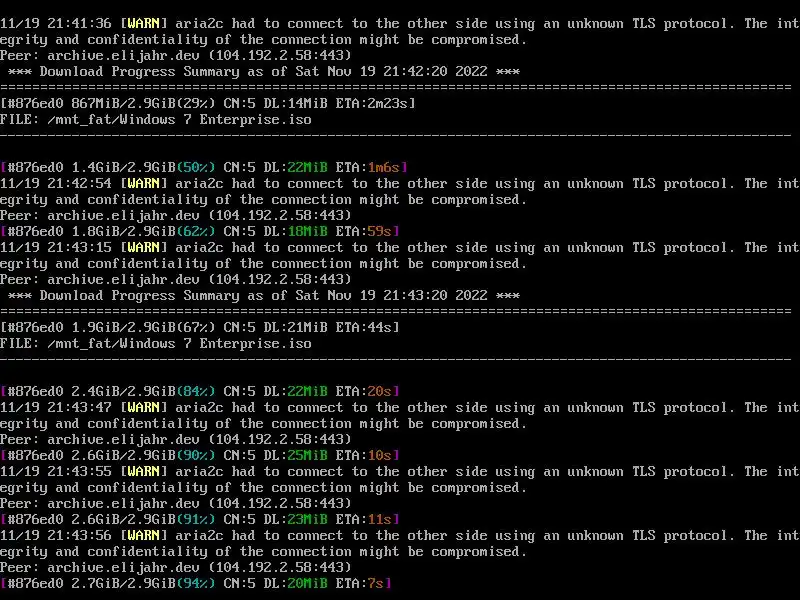Click the 11/19 21:42:54 timestamp
800x600 pixels.
coord(56,184)
